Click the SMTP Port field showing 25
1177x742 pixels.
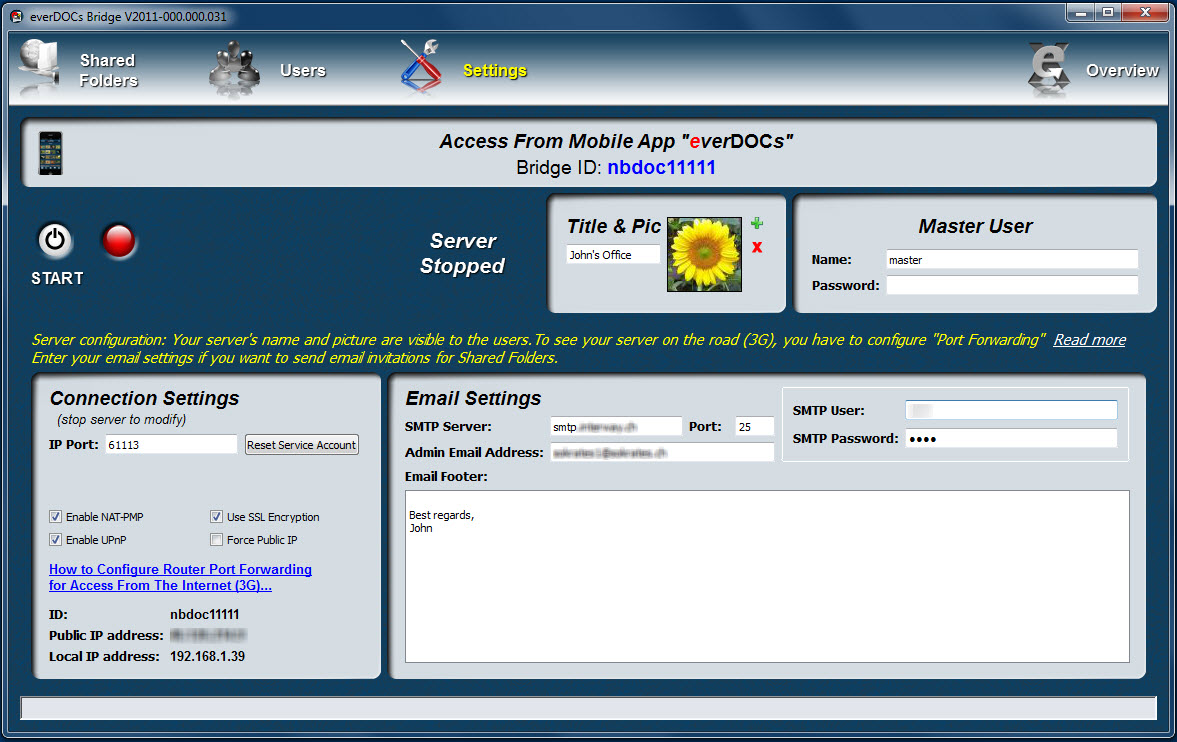754,427
